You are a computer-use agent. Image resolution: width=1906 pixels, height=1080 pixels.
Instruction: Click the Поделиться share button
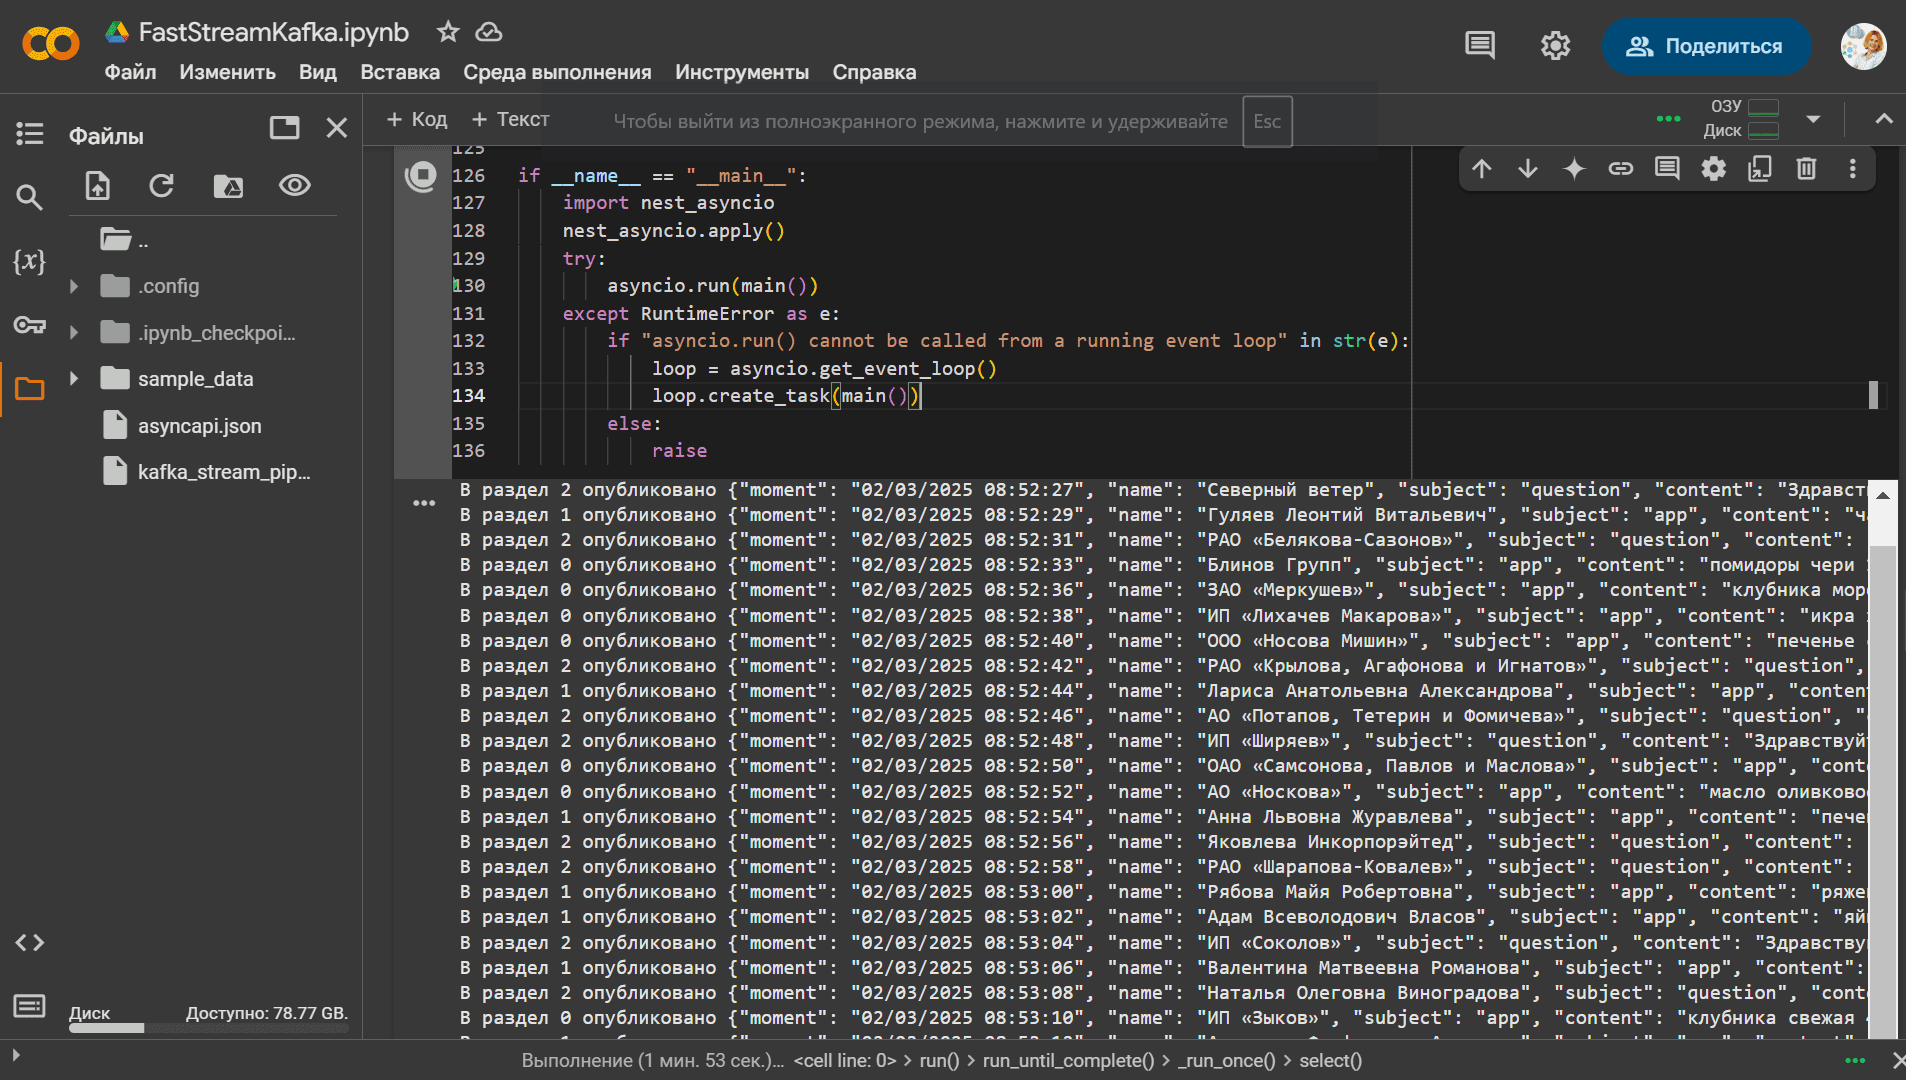[1706, 46]
